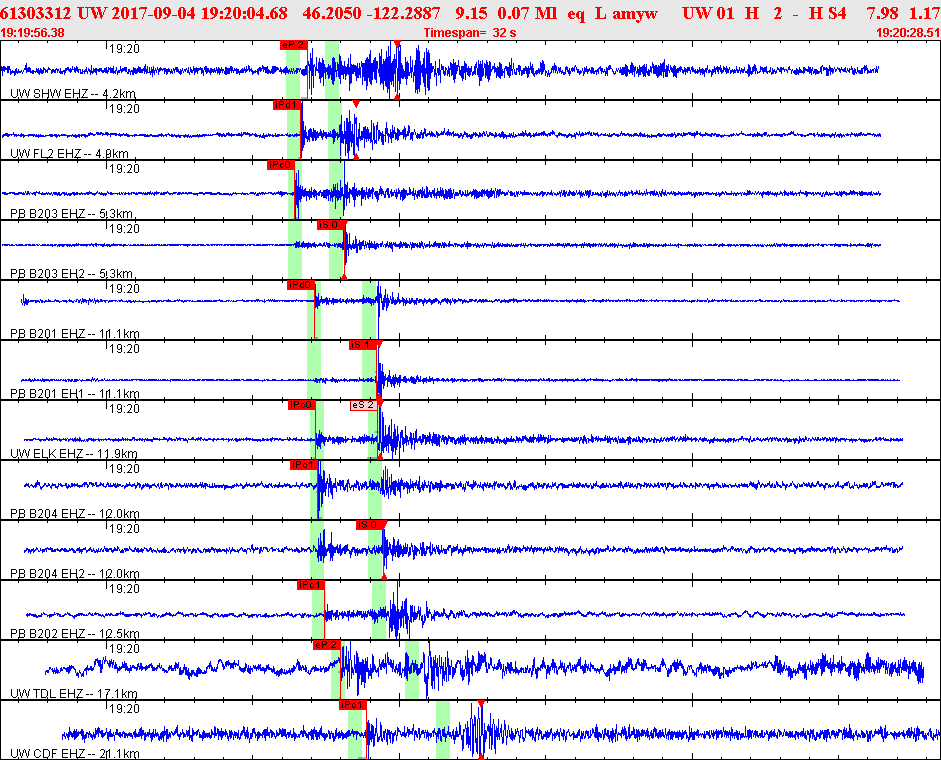Select the eP 2 pick on TDL trace
Image resolution: width=941 pixels, height=760 pixels.
pyautogui.click(x=327, y=645)
